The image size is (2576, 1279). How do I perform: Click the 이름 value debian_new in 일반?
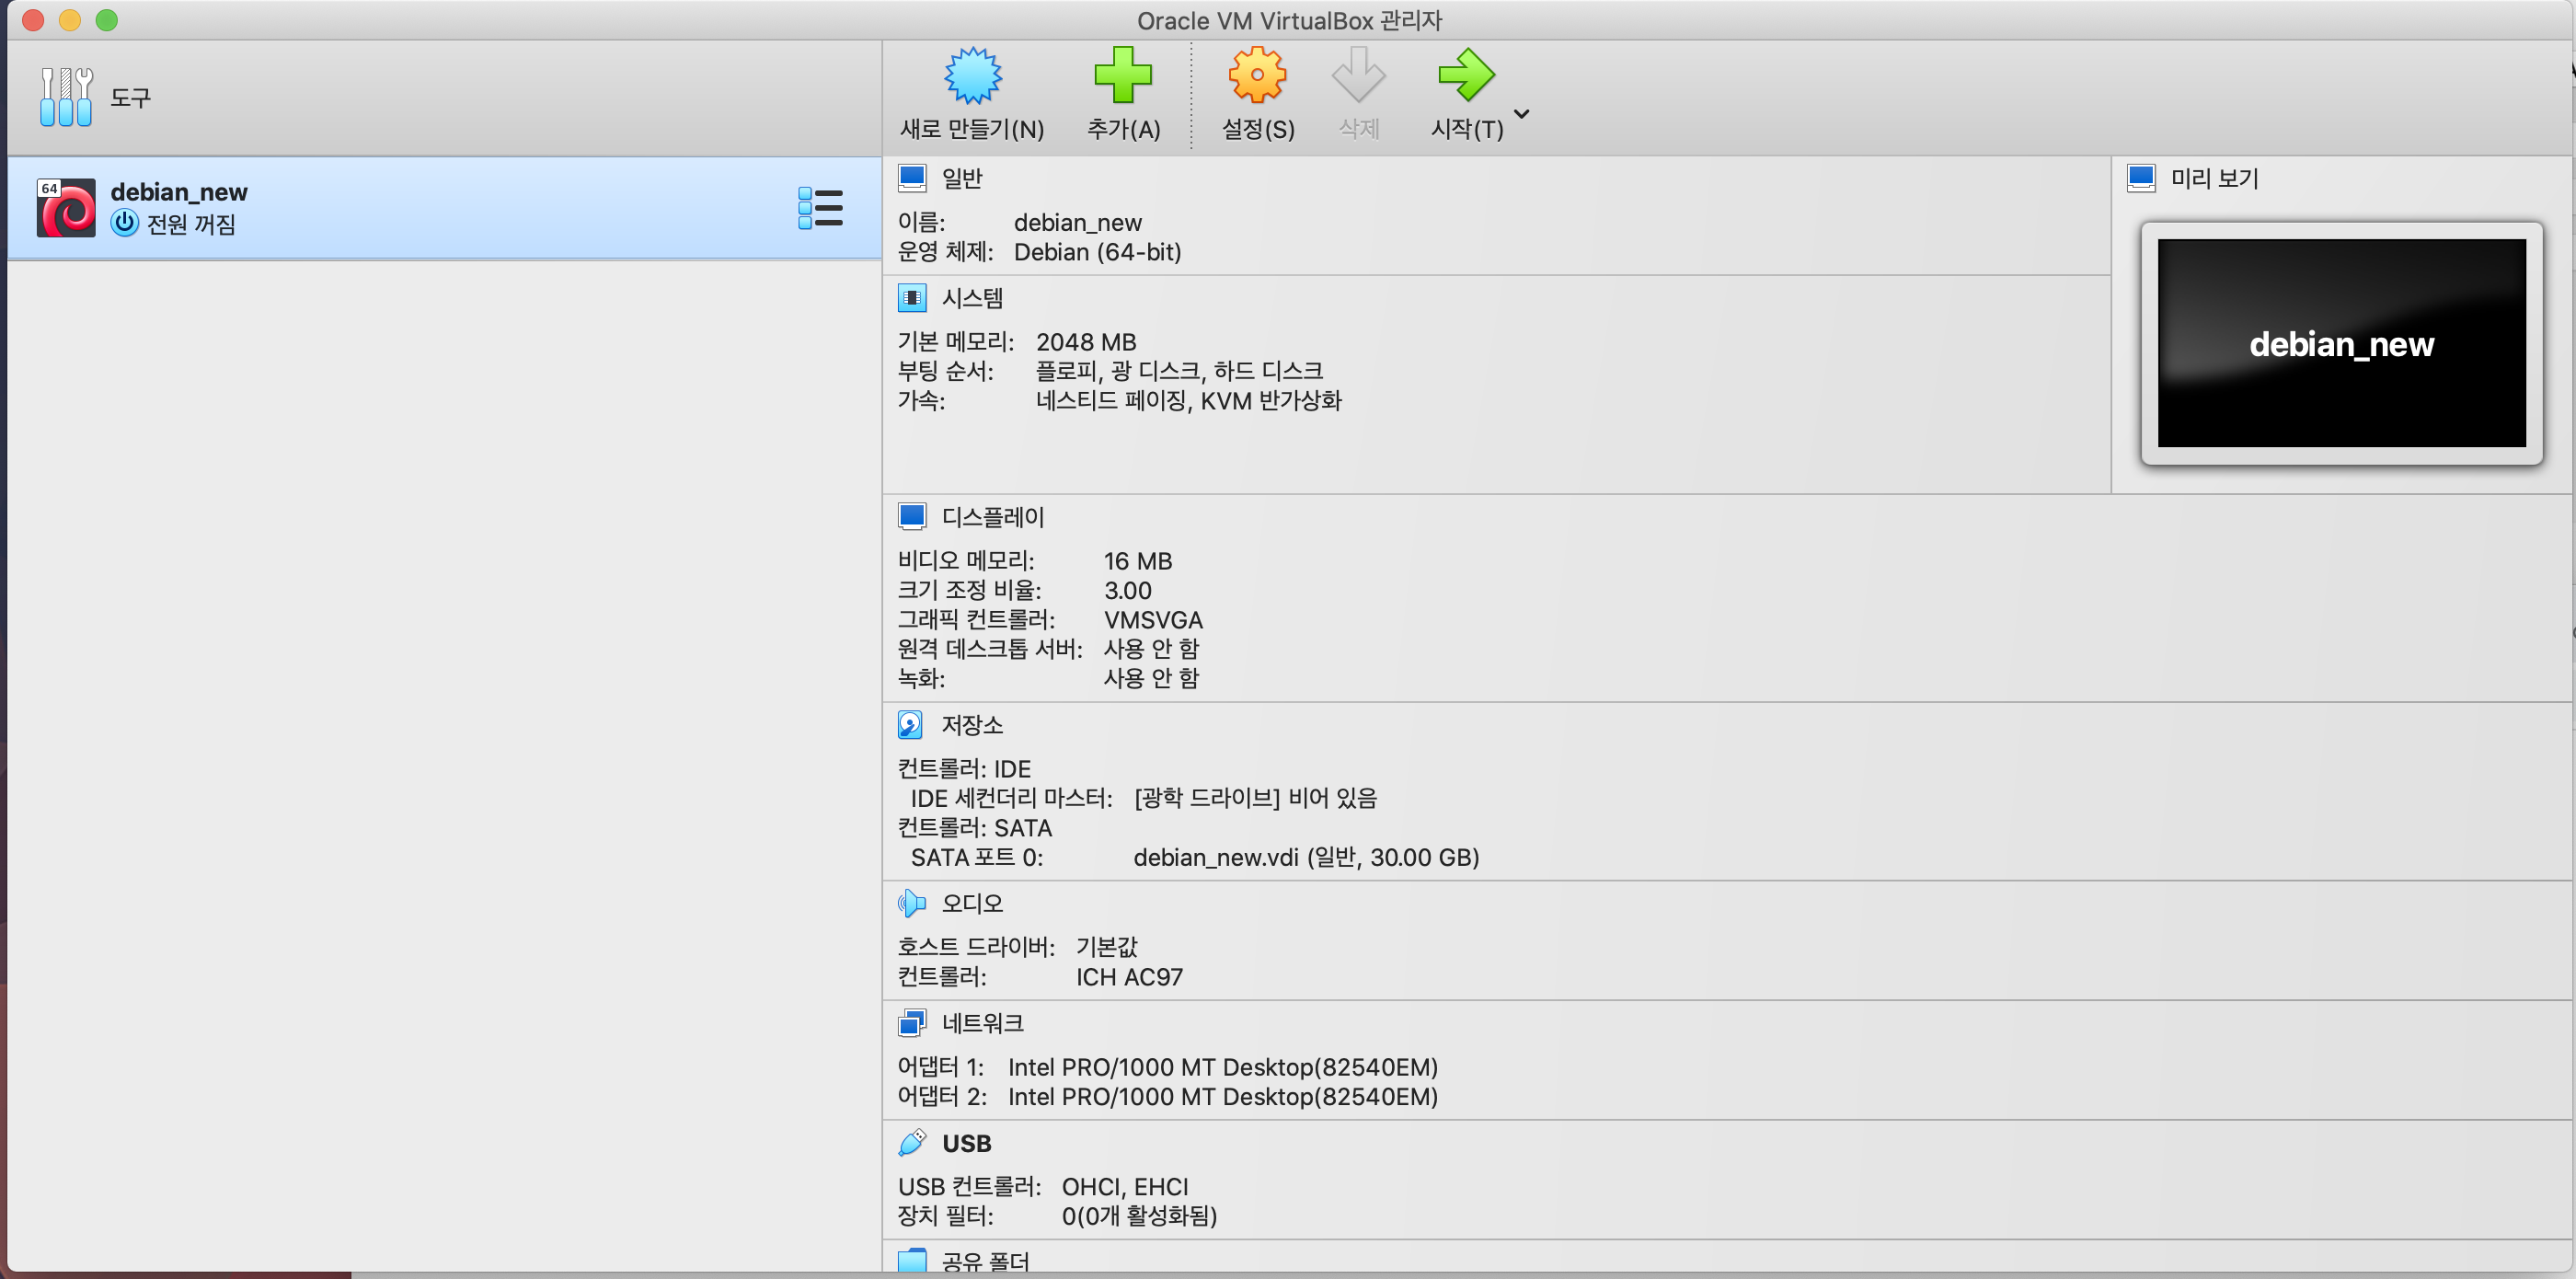pyautogui.click(x=1077, y=222)
